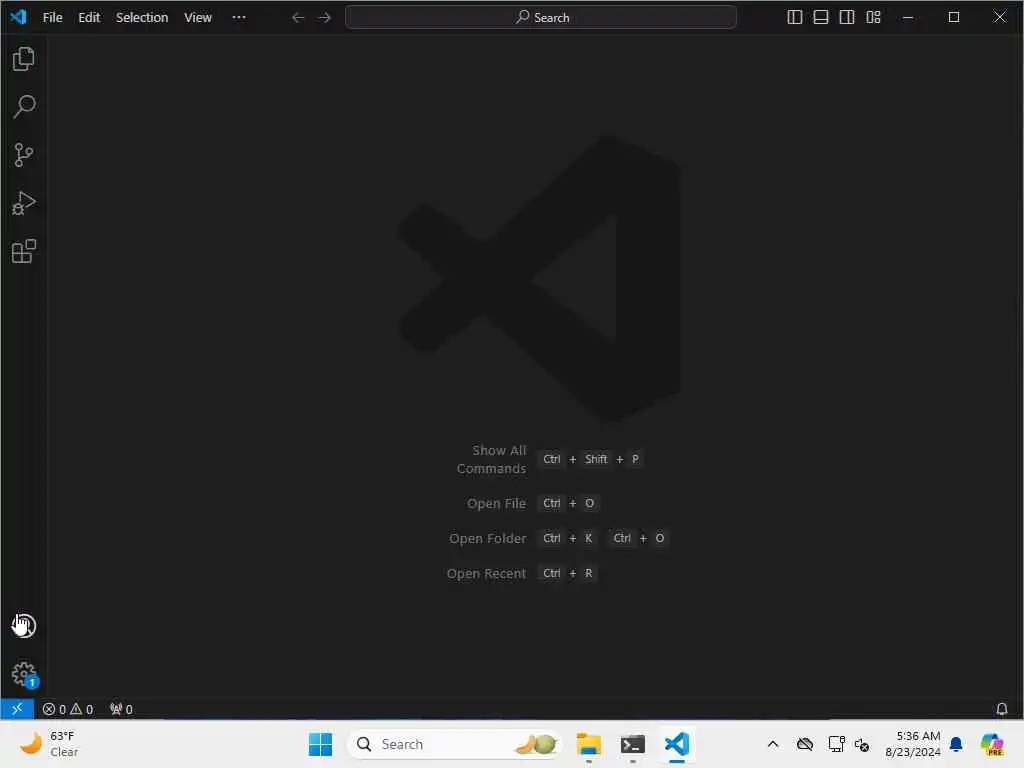Toggle the primary side bar layout icon
This screenshot has width=1024, height=768.
tap(794, 18)
